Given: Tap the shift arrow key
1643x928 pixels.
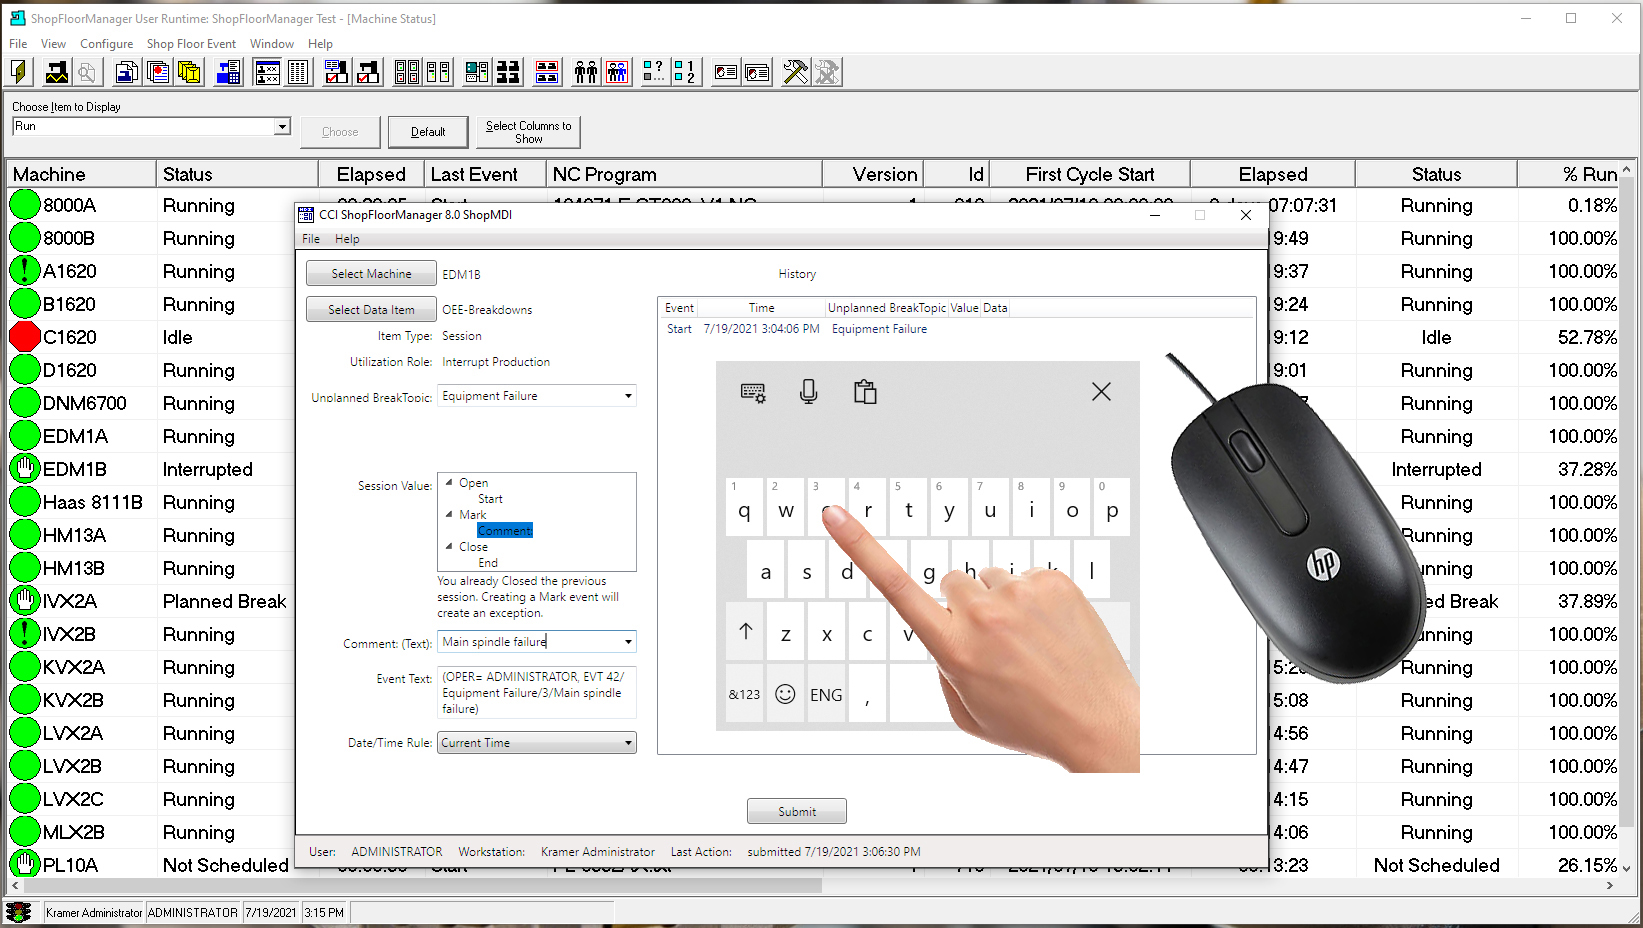Looking at the screenshot, I should click(x=745, y=632).
